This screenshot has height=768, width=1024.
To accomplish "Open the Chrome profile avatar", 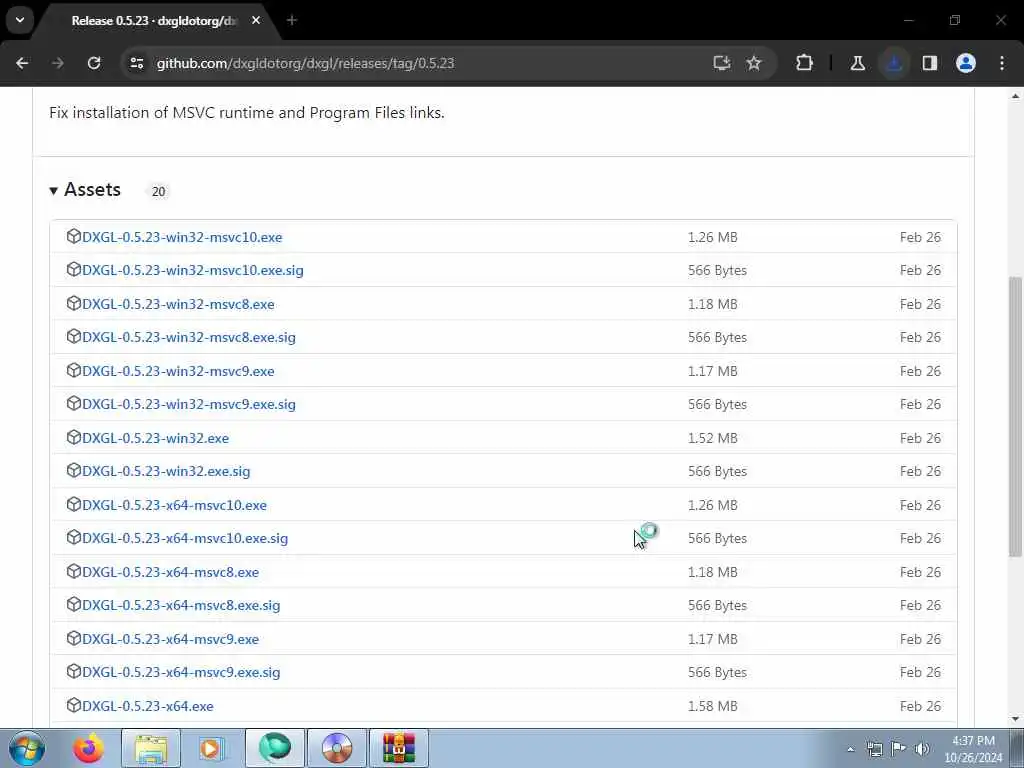I will point(965,63).
